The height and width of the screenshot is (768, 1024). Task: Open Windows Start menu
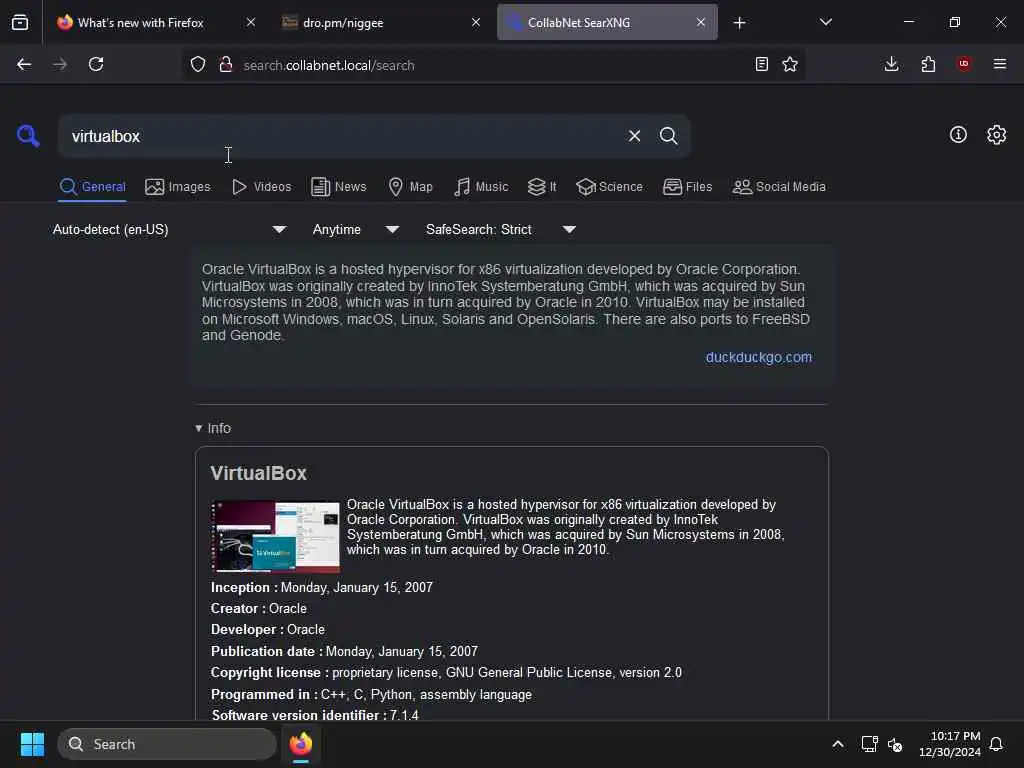[32, 744]
